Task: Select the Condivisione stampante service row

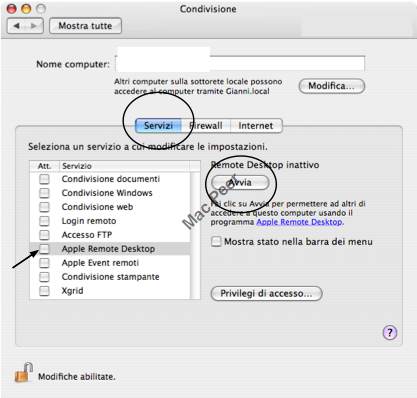Action: (x=110, y=277)
